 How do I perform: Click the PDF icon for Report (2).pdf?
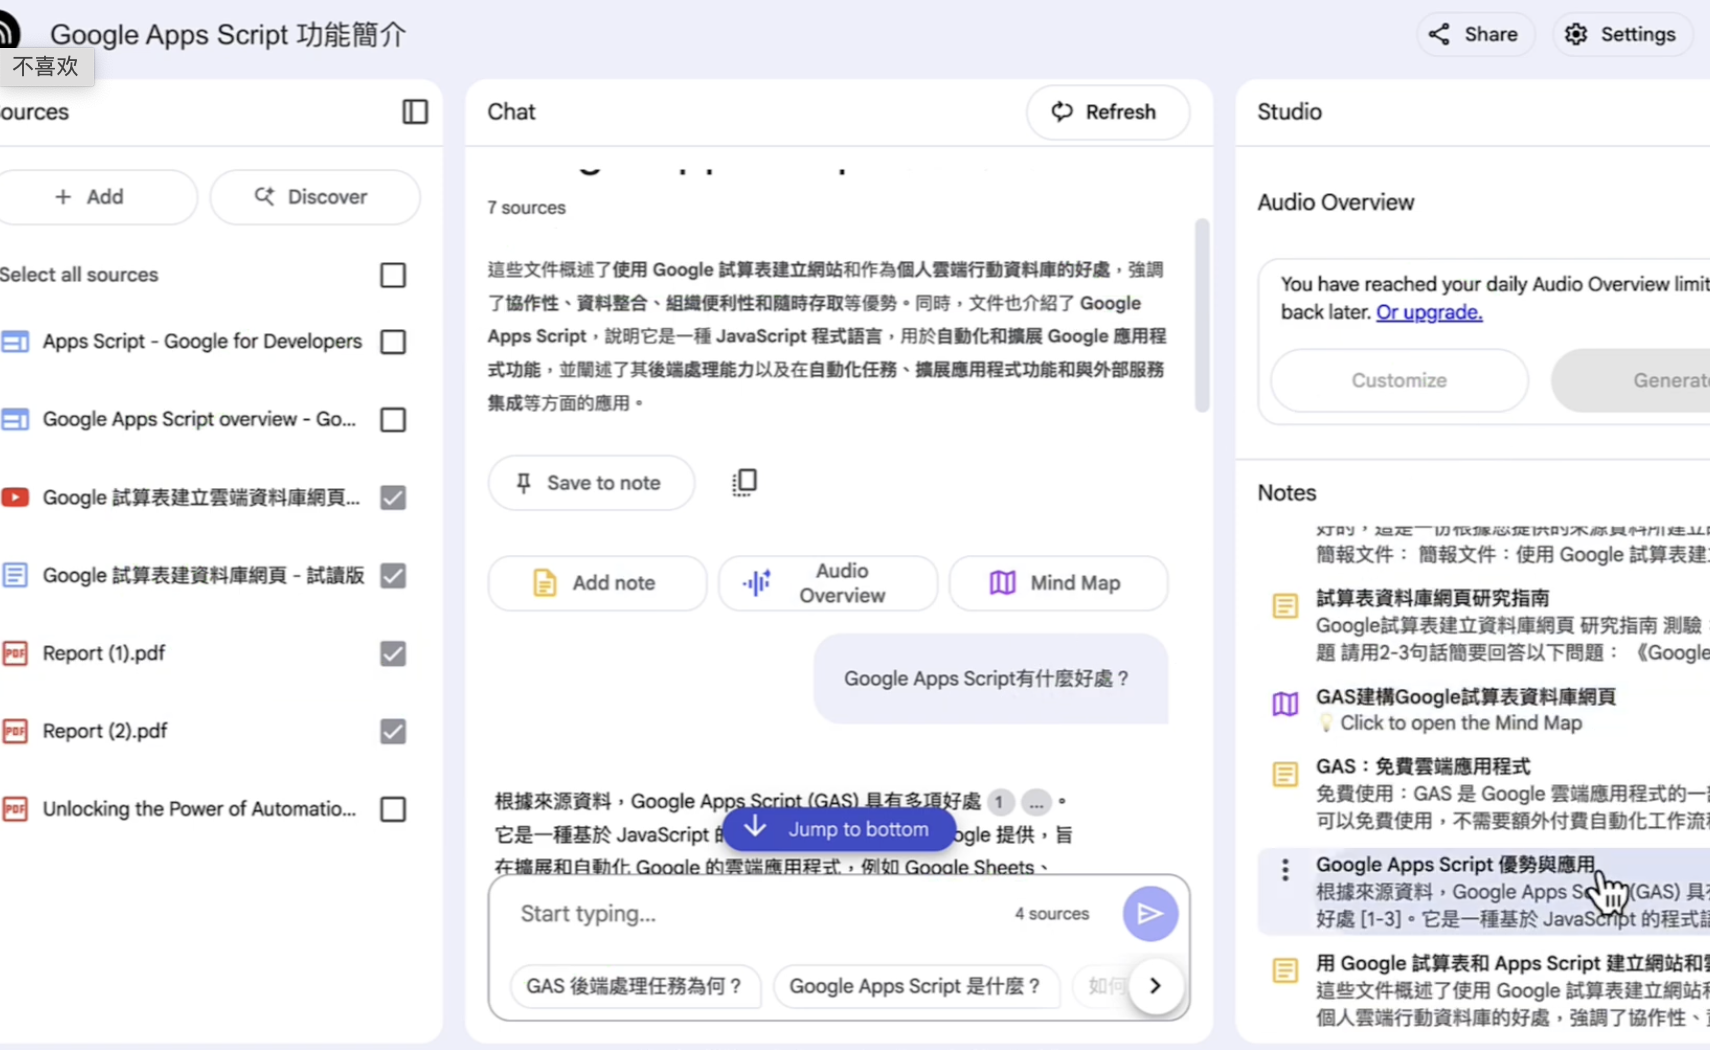[x=15, y=731]
